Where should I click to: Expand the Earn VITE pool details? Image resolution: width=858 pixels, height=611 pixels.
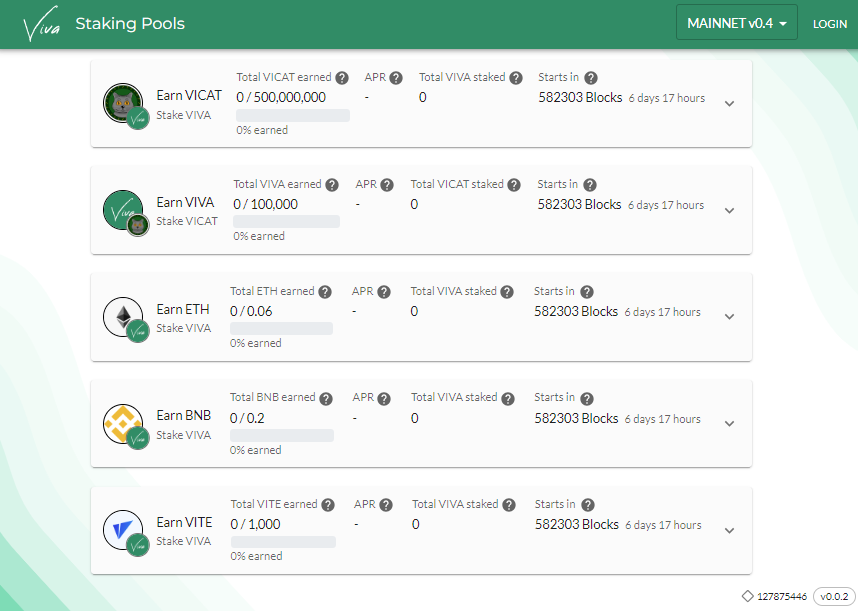click(x=729, y=530)
